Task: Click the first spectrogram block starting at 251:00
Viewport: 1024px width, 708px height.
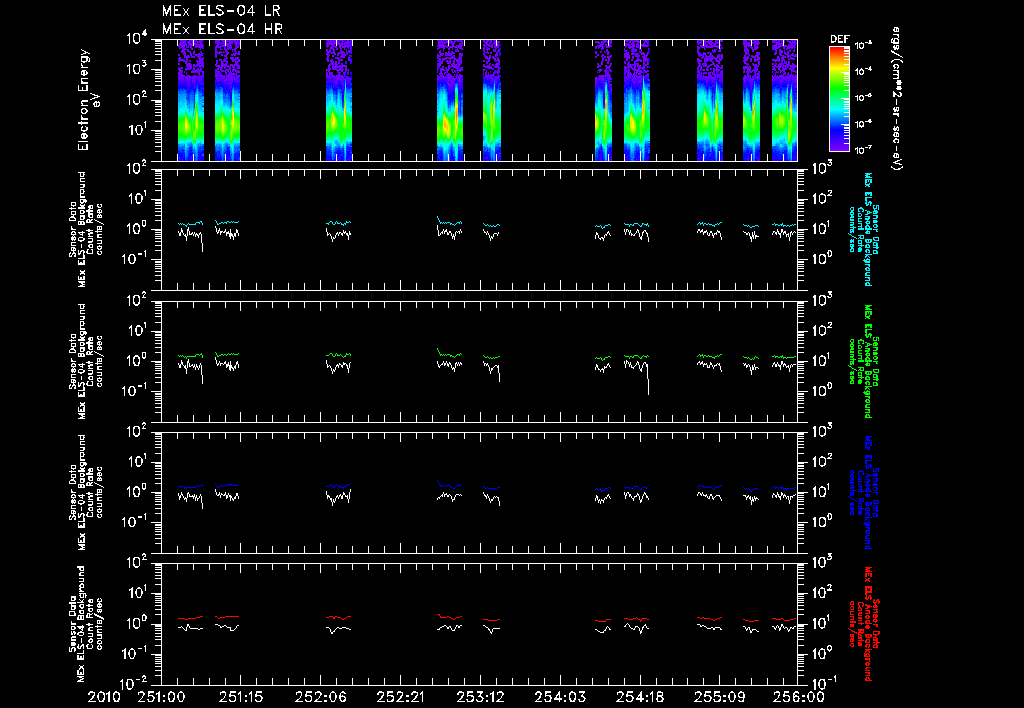Action: pos(191,100)
